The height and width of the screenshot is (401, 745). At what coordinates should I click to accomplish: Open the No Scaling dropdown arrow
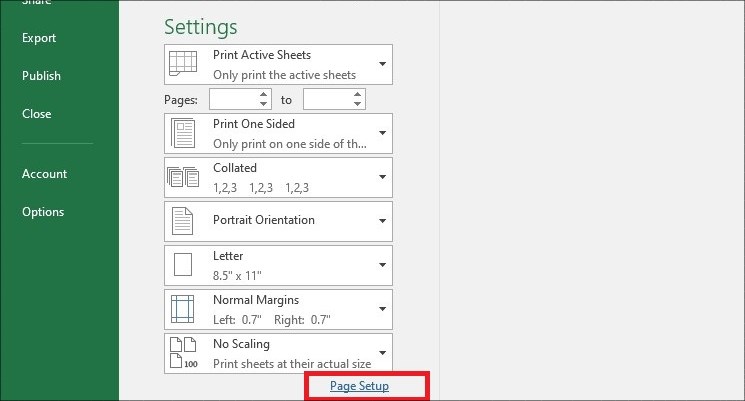(382, 353)
